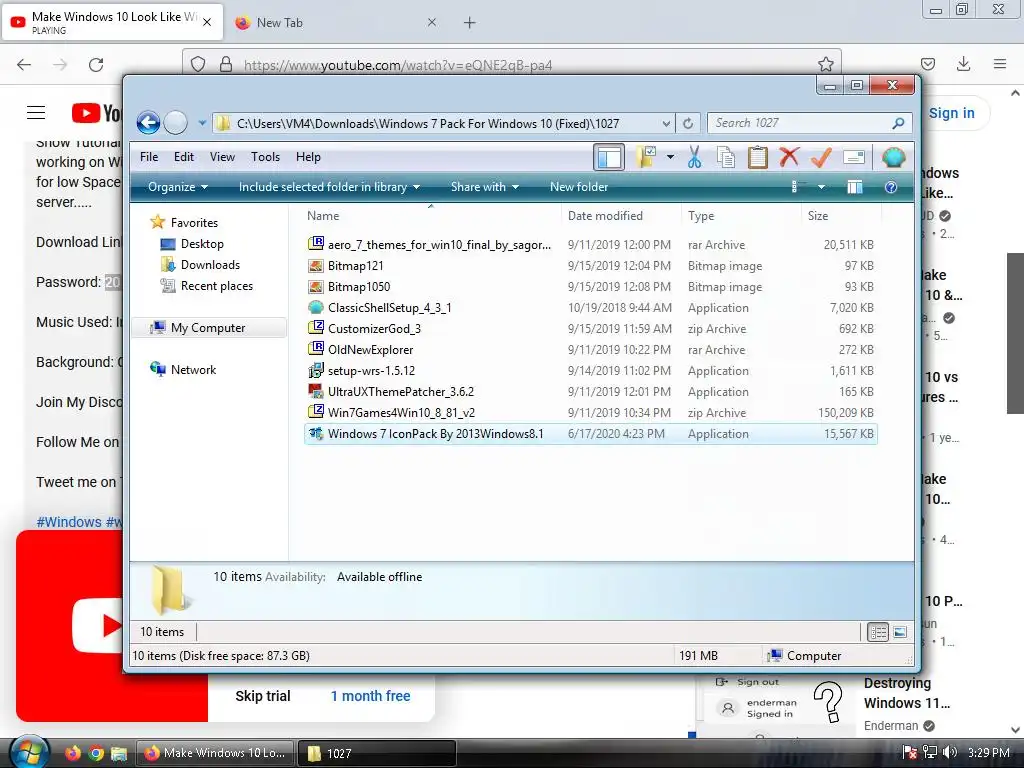Cut selection with the scissors icon
The width and height of the screenshot is (1024, 768).
(x=694, y=157)
